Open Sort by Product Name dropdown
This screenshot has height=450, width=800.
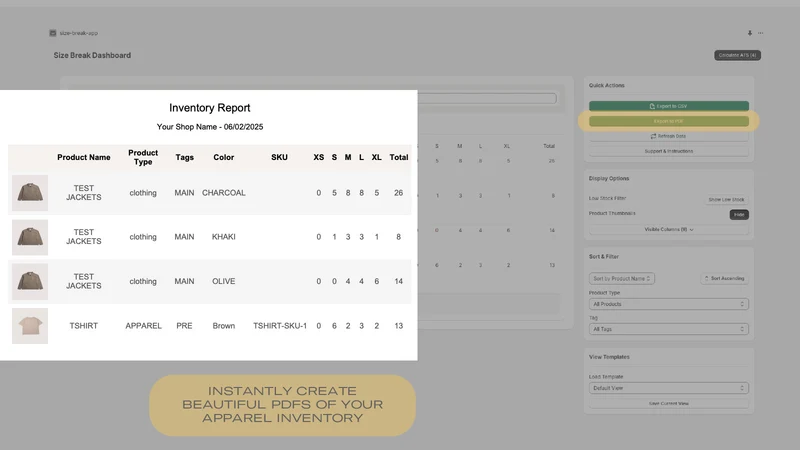621,279
